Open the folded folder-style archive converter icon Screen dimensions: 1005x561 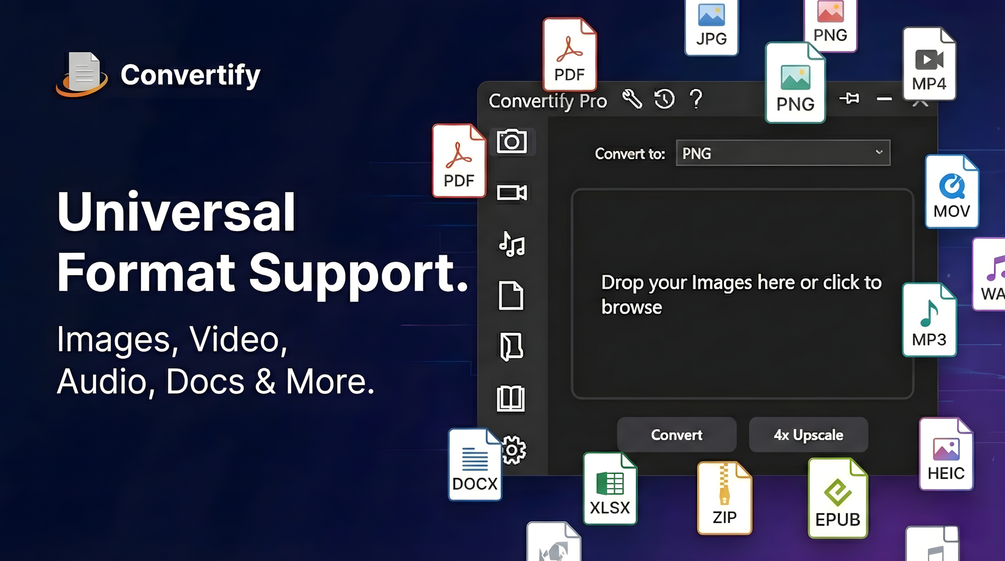pyautogui.click(x=511, y=347)
